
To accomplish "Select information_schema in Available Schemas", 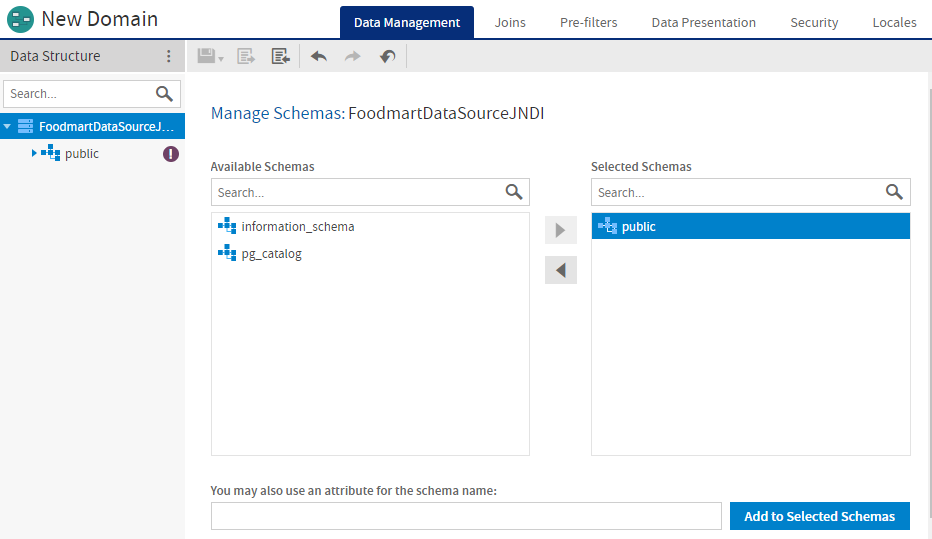I will point(370,226).
